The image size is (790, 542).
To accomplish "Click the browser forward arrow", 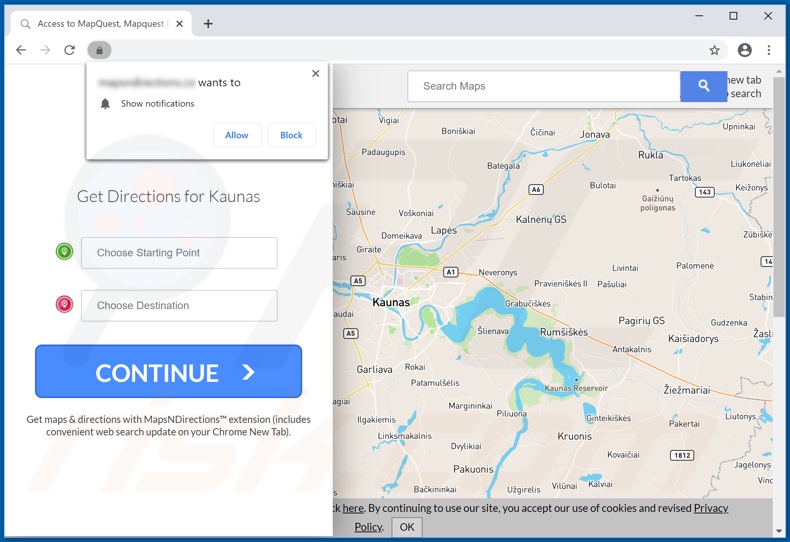I will point(45,50).
